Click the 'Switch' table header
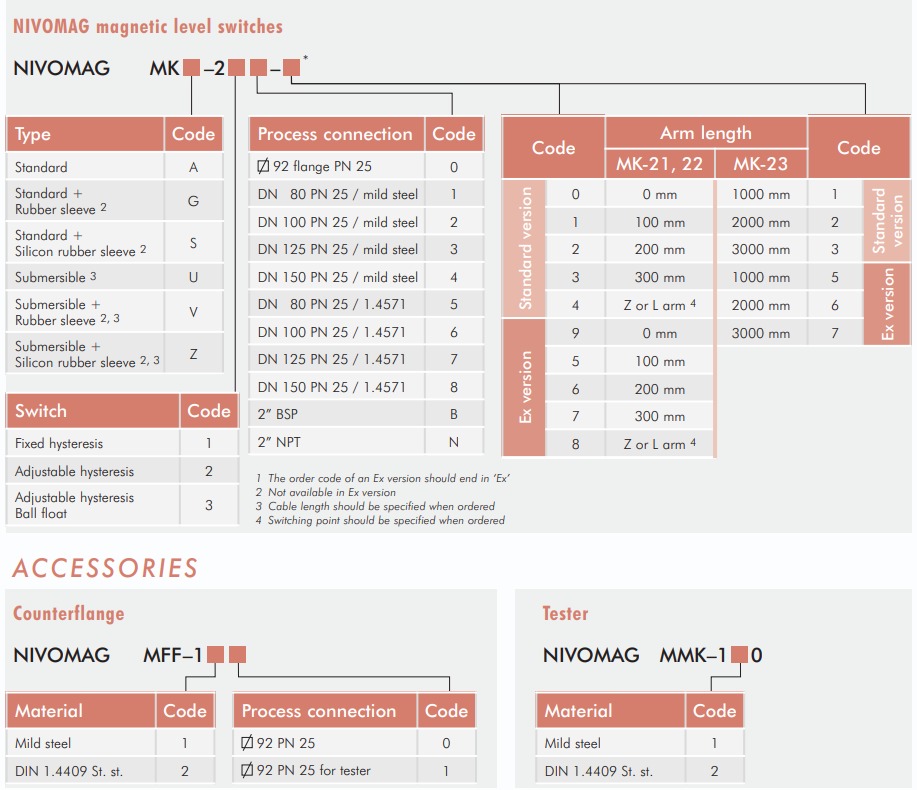The width and height of the screenshot is (917, 790). pos(92,410)
